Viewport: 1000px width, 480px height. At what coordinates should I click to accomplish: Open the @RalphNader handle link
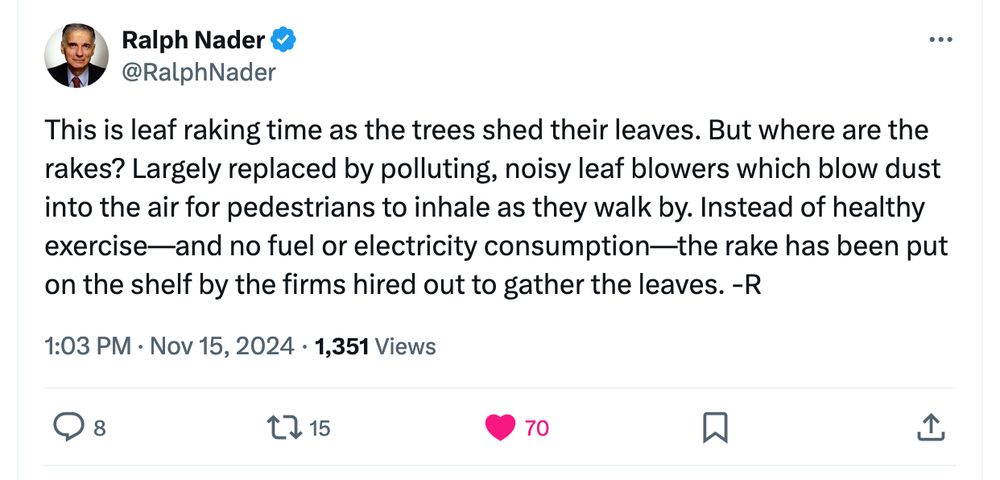(x=198, y=73)
